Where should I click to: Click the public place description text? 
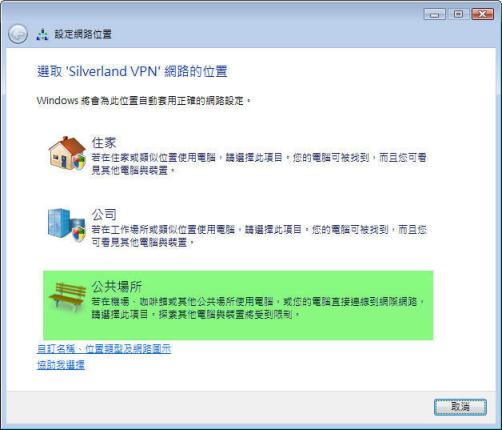point(258,308)
